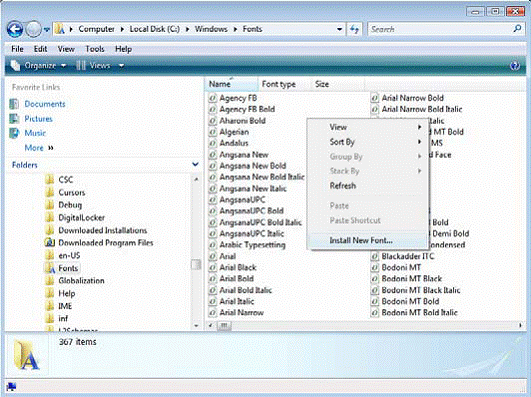Image resolution: width=531 pixels, height=397 pixels.
Task: Select the Globalization folder in tree
Action: tap(81, 281)
